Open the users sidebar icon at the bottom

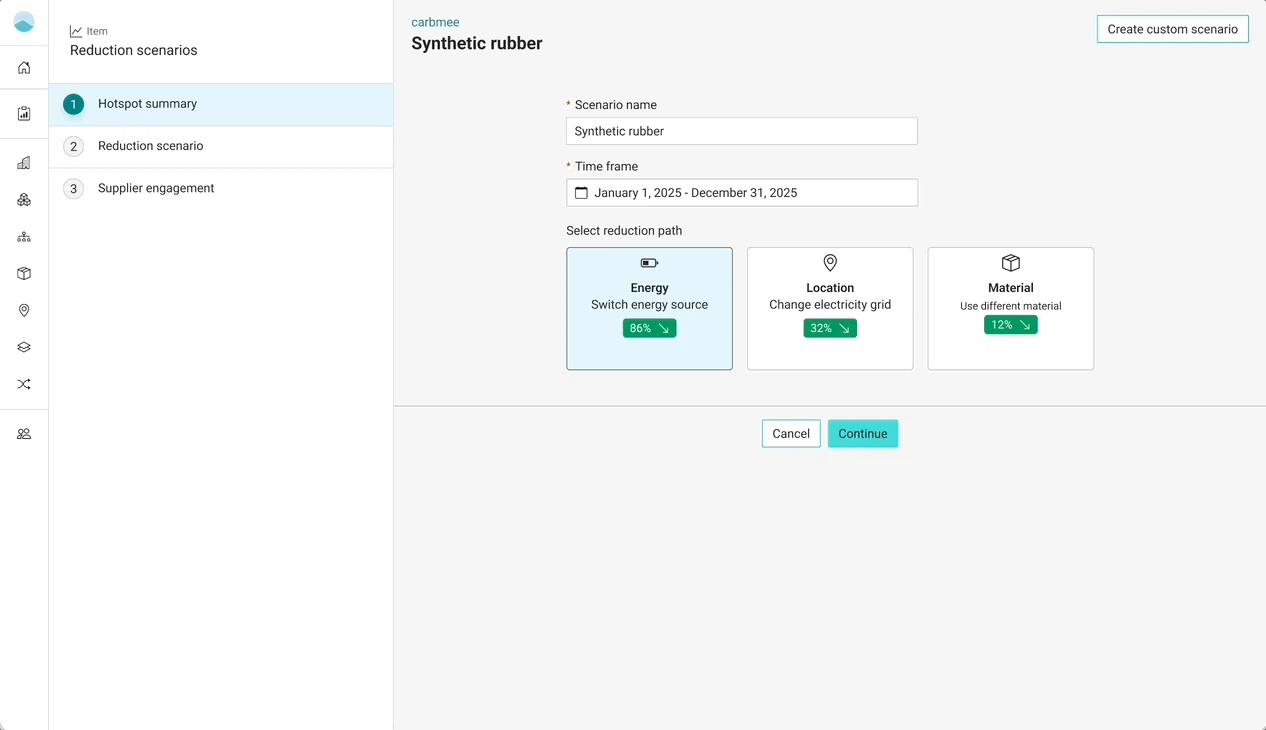point(23,433)
